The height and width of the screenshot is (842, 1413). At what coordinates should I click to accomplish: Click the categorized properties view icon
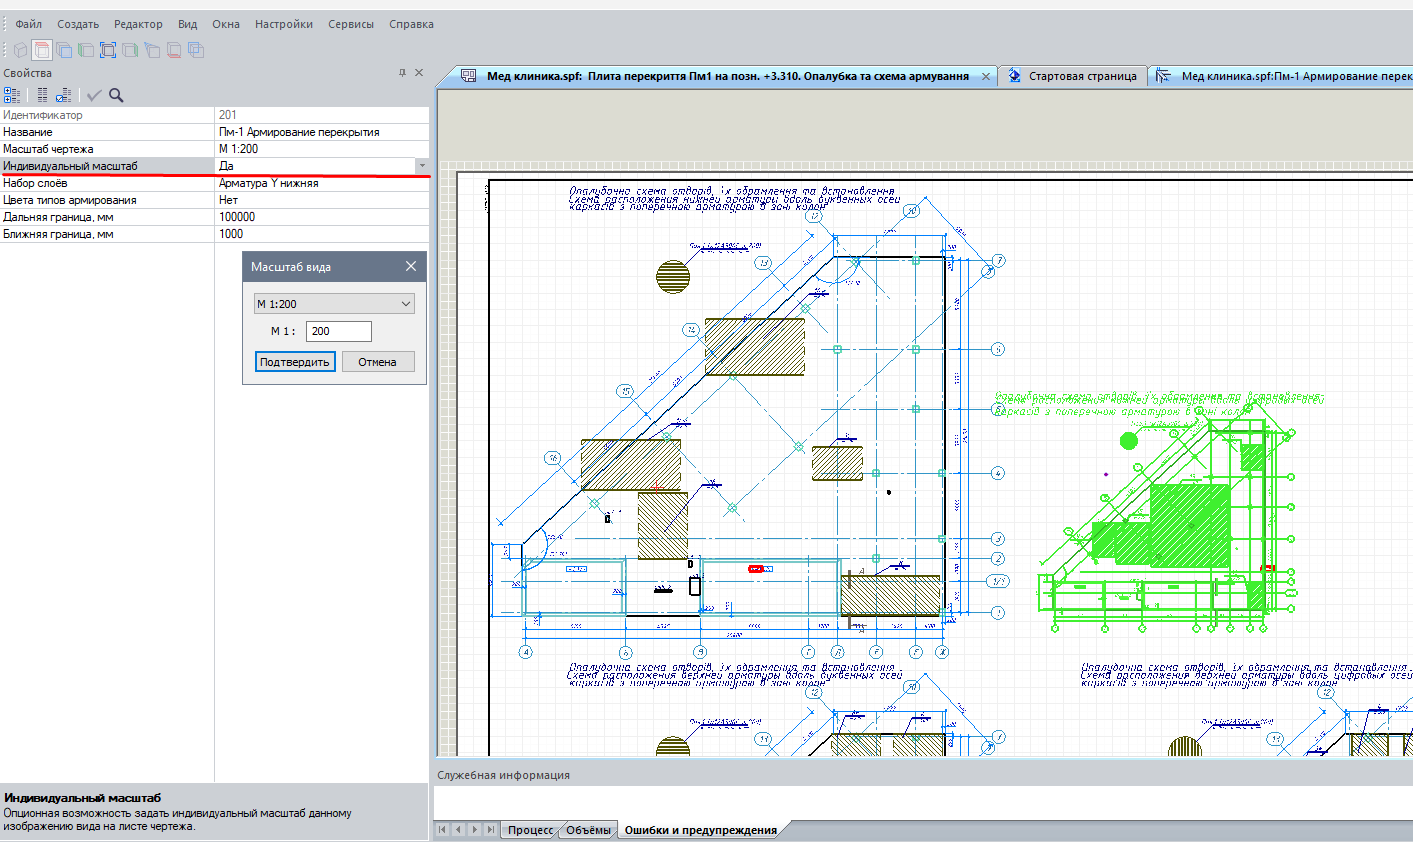pyautogui.click(x=12, y=95)
